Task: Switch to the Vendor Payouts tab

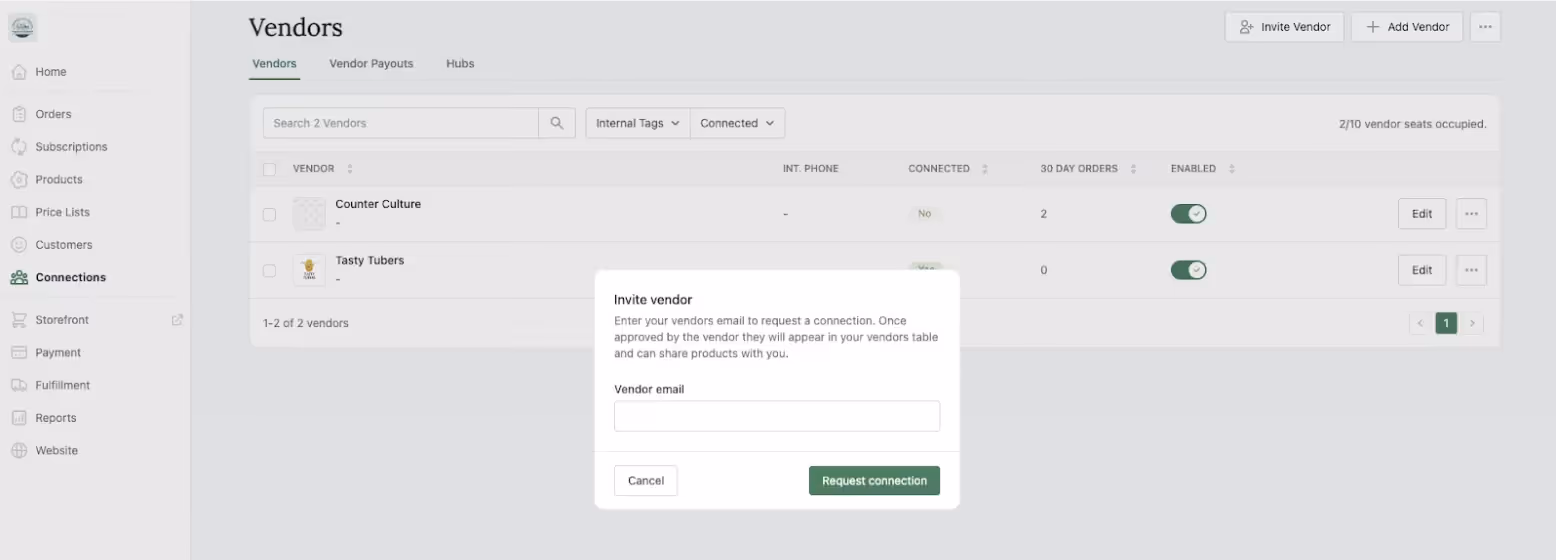Action: tap(371, 64)
